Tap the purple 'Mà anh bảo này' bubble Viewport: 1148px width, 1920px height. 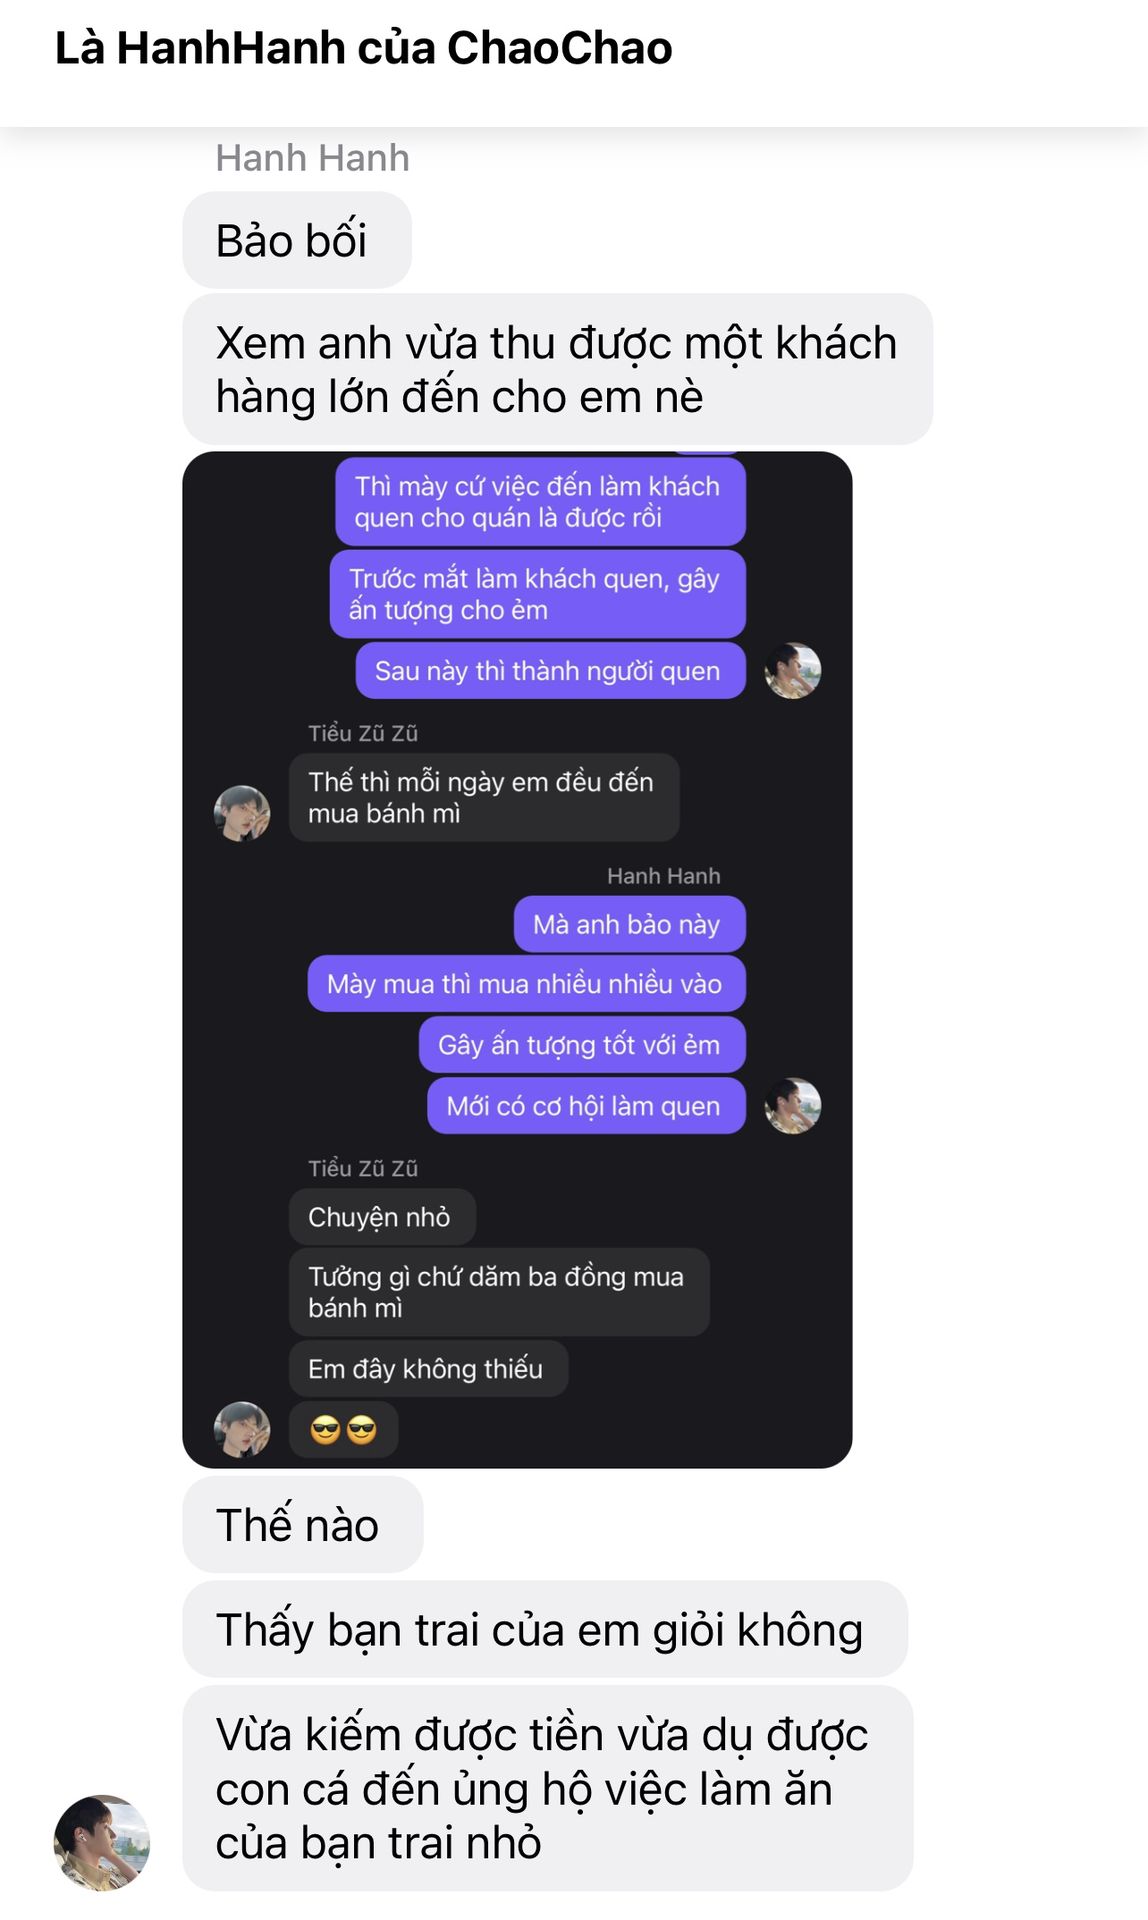630,924
